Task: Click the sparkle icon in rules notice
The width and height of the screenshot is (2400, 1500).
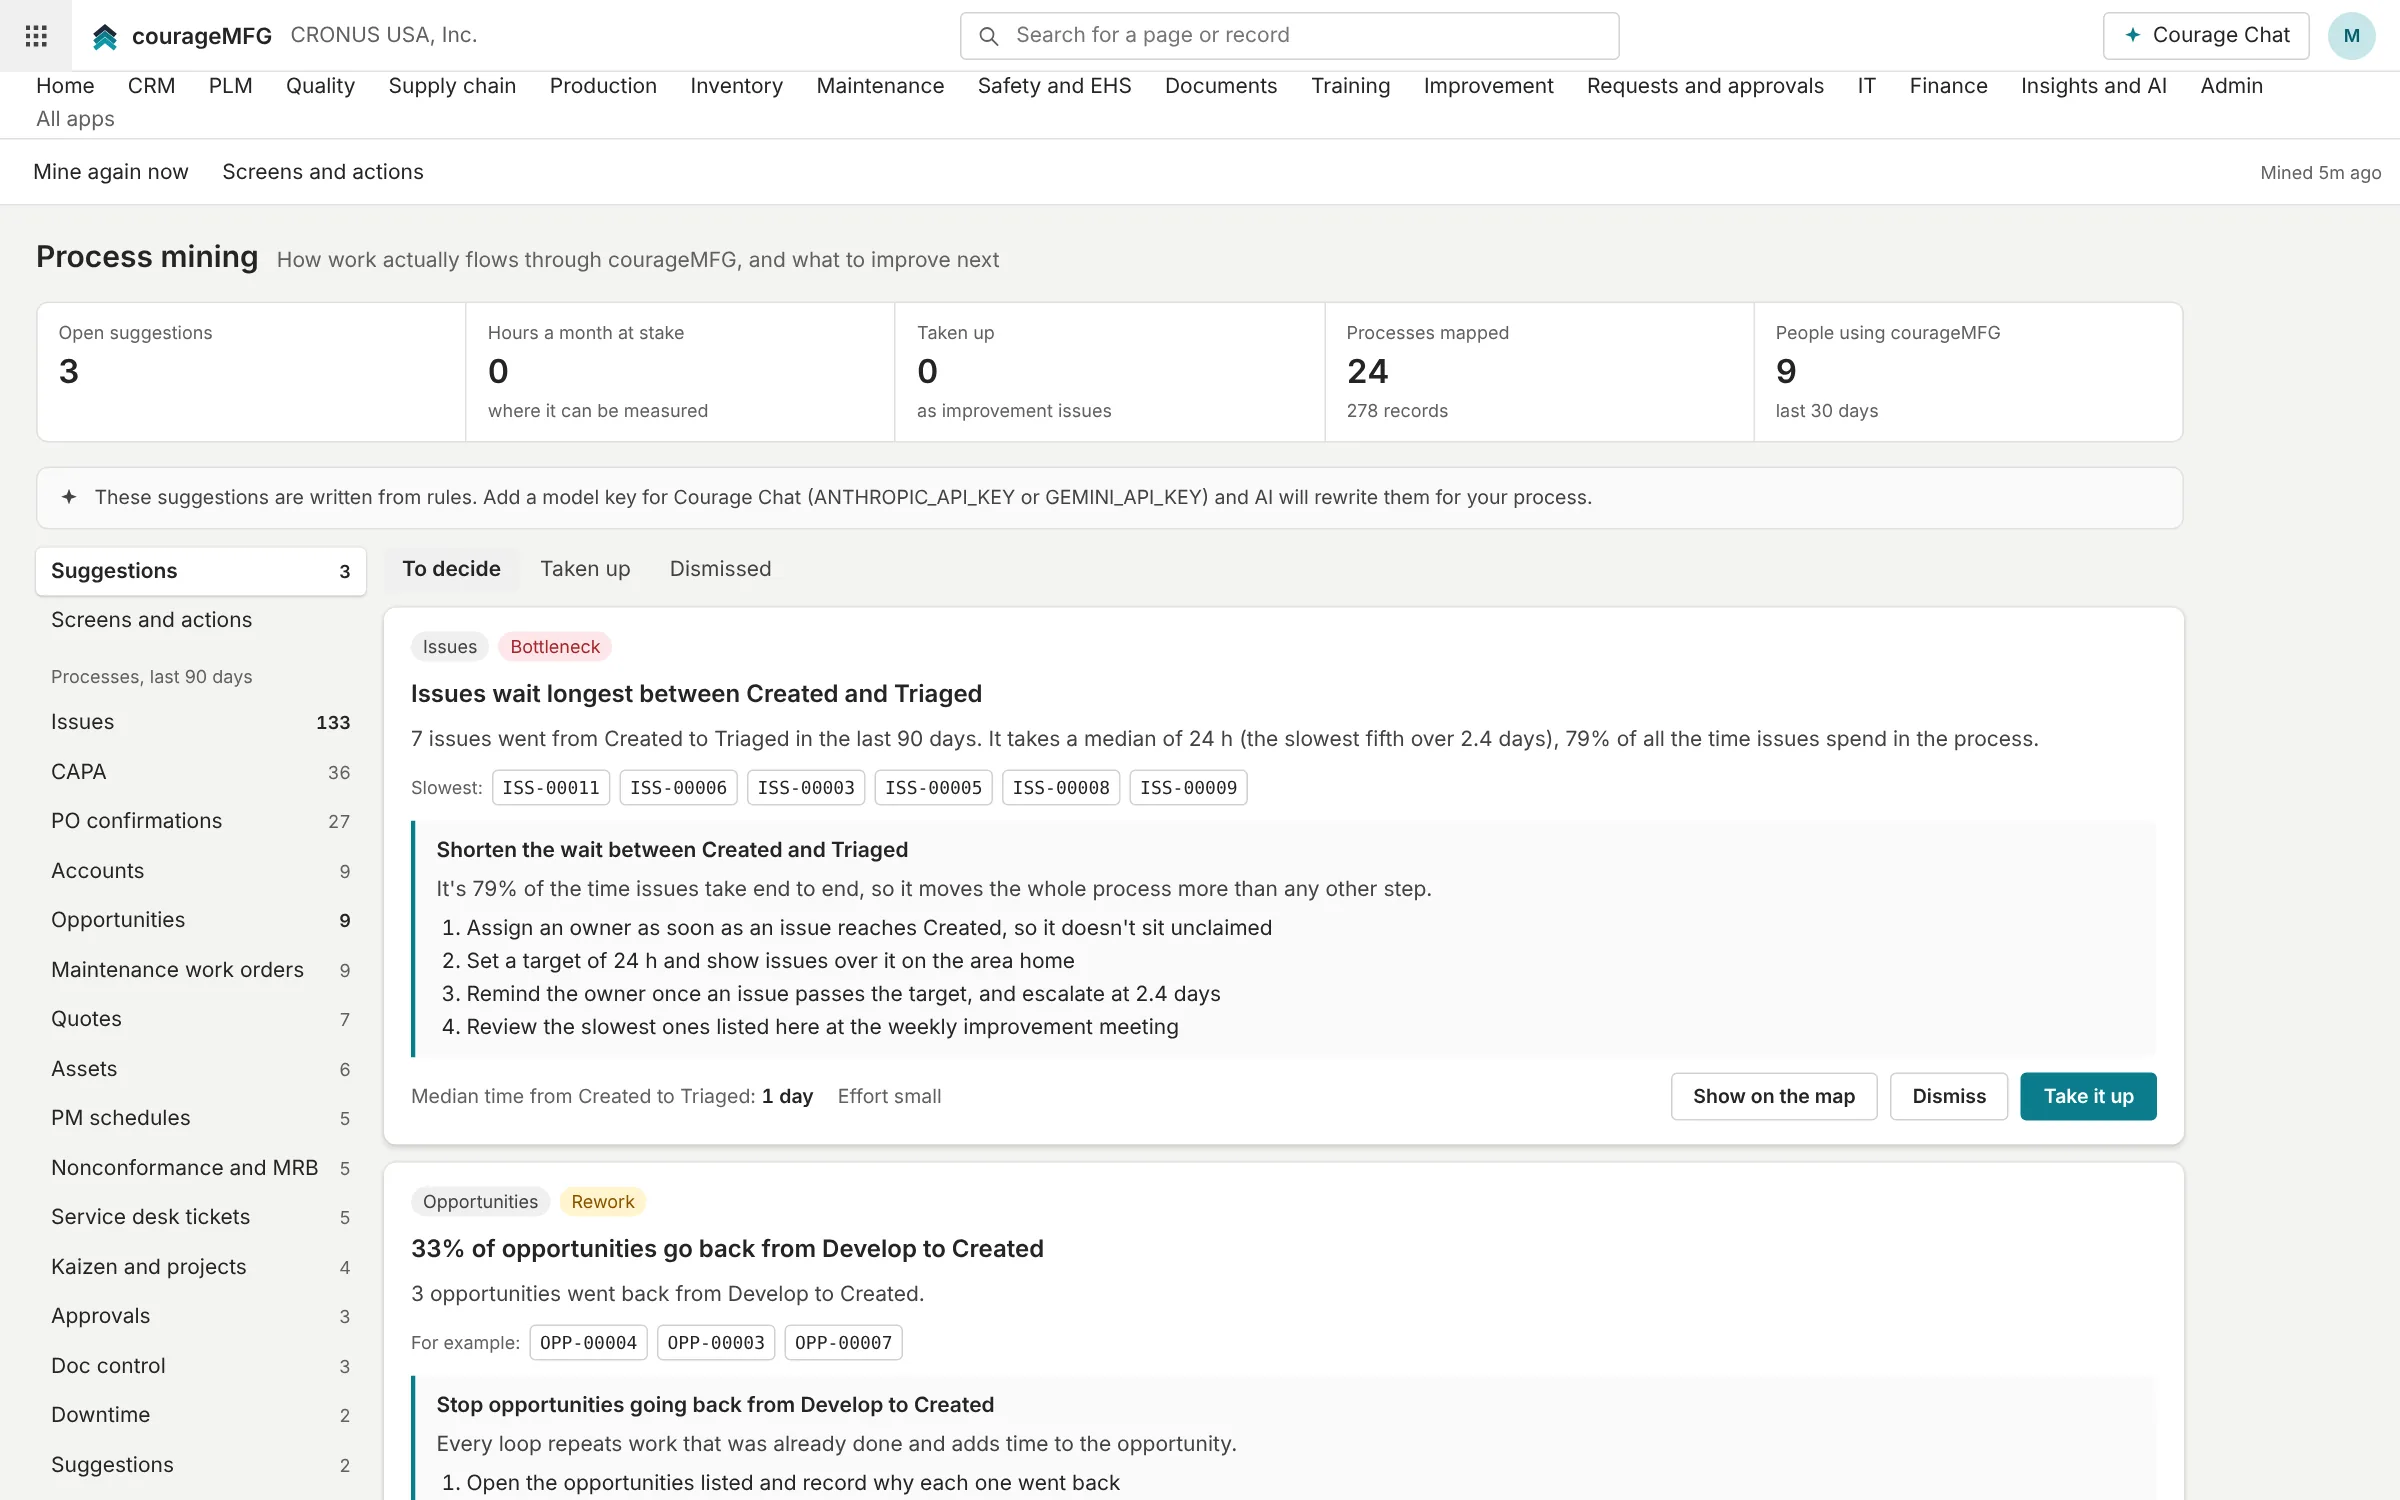Action: click(x=69, y=497)
